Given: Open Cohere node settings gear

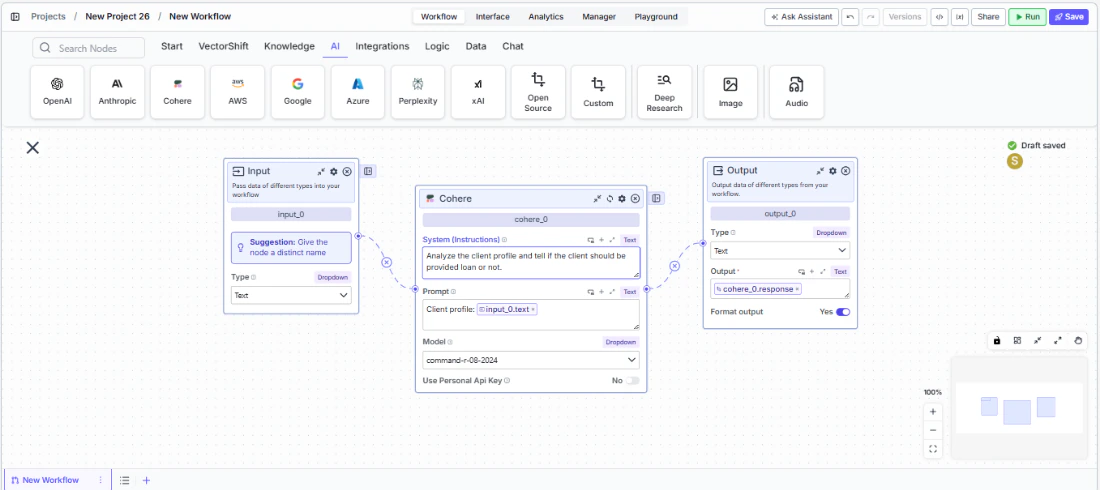Looking at the screenshot, I should [x=622, y=199].
